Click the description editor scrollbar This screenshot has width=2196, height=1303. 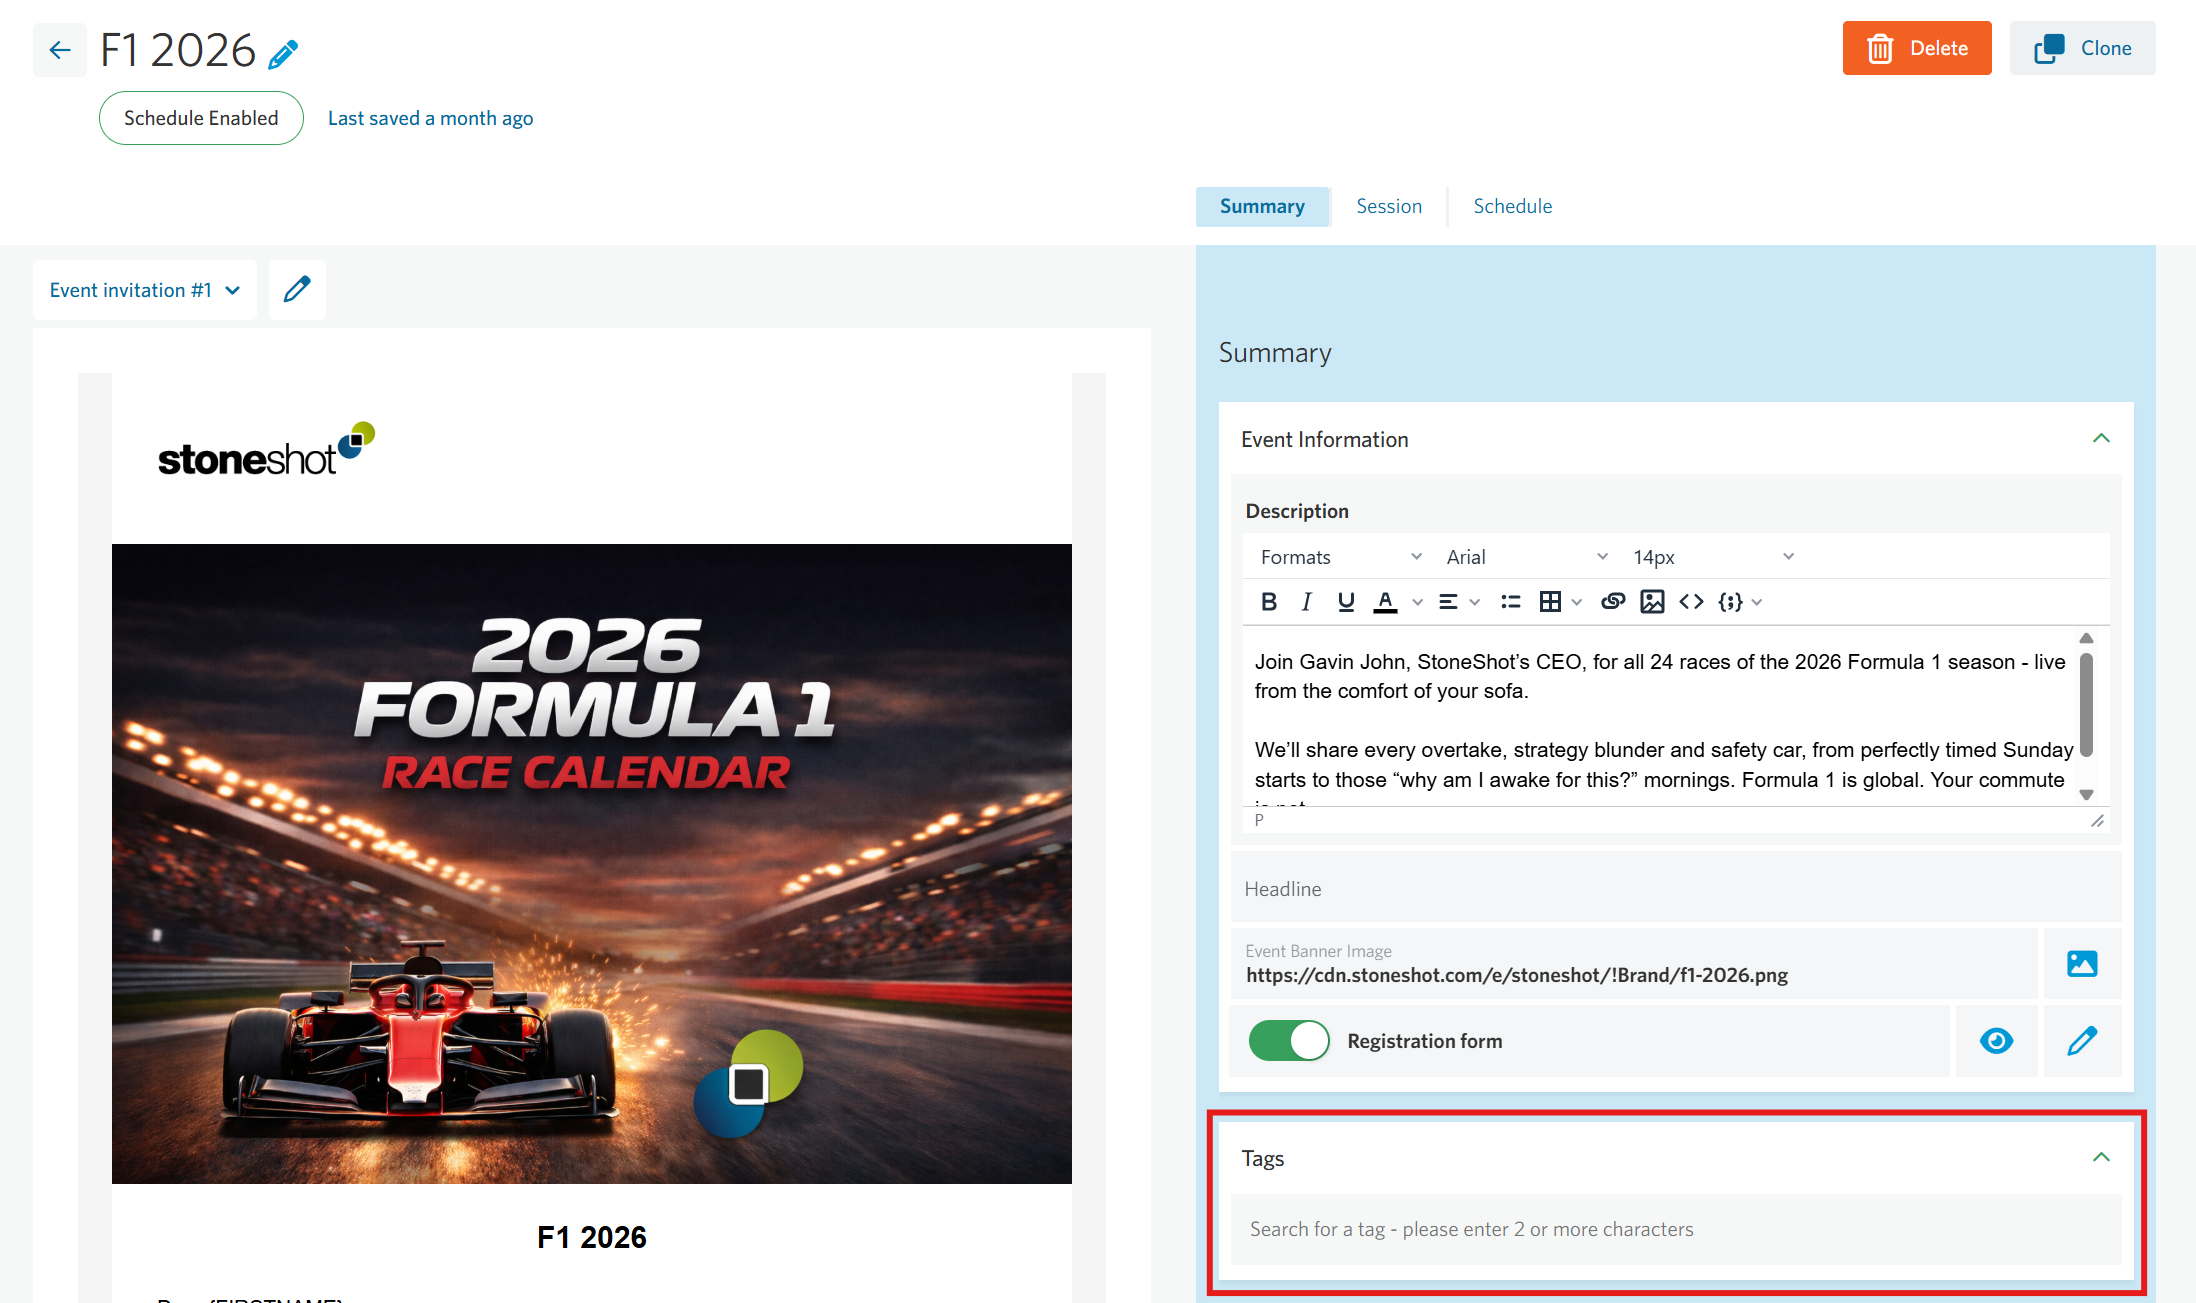(2086, 705)
